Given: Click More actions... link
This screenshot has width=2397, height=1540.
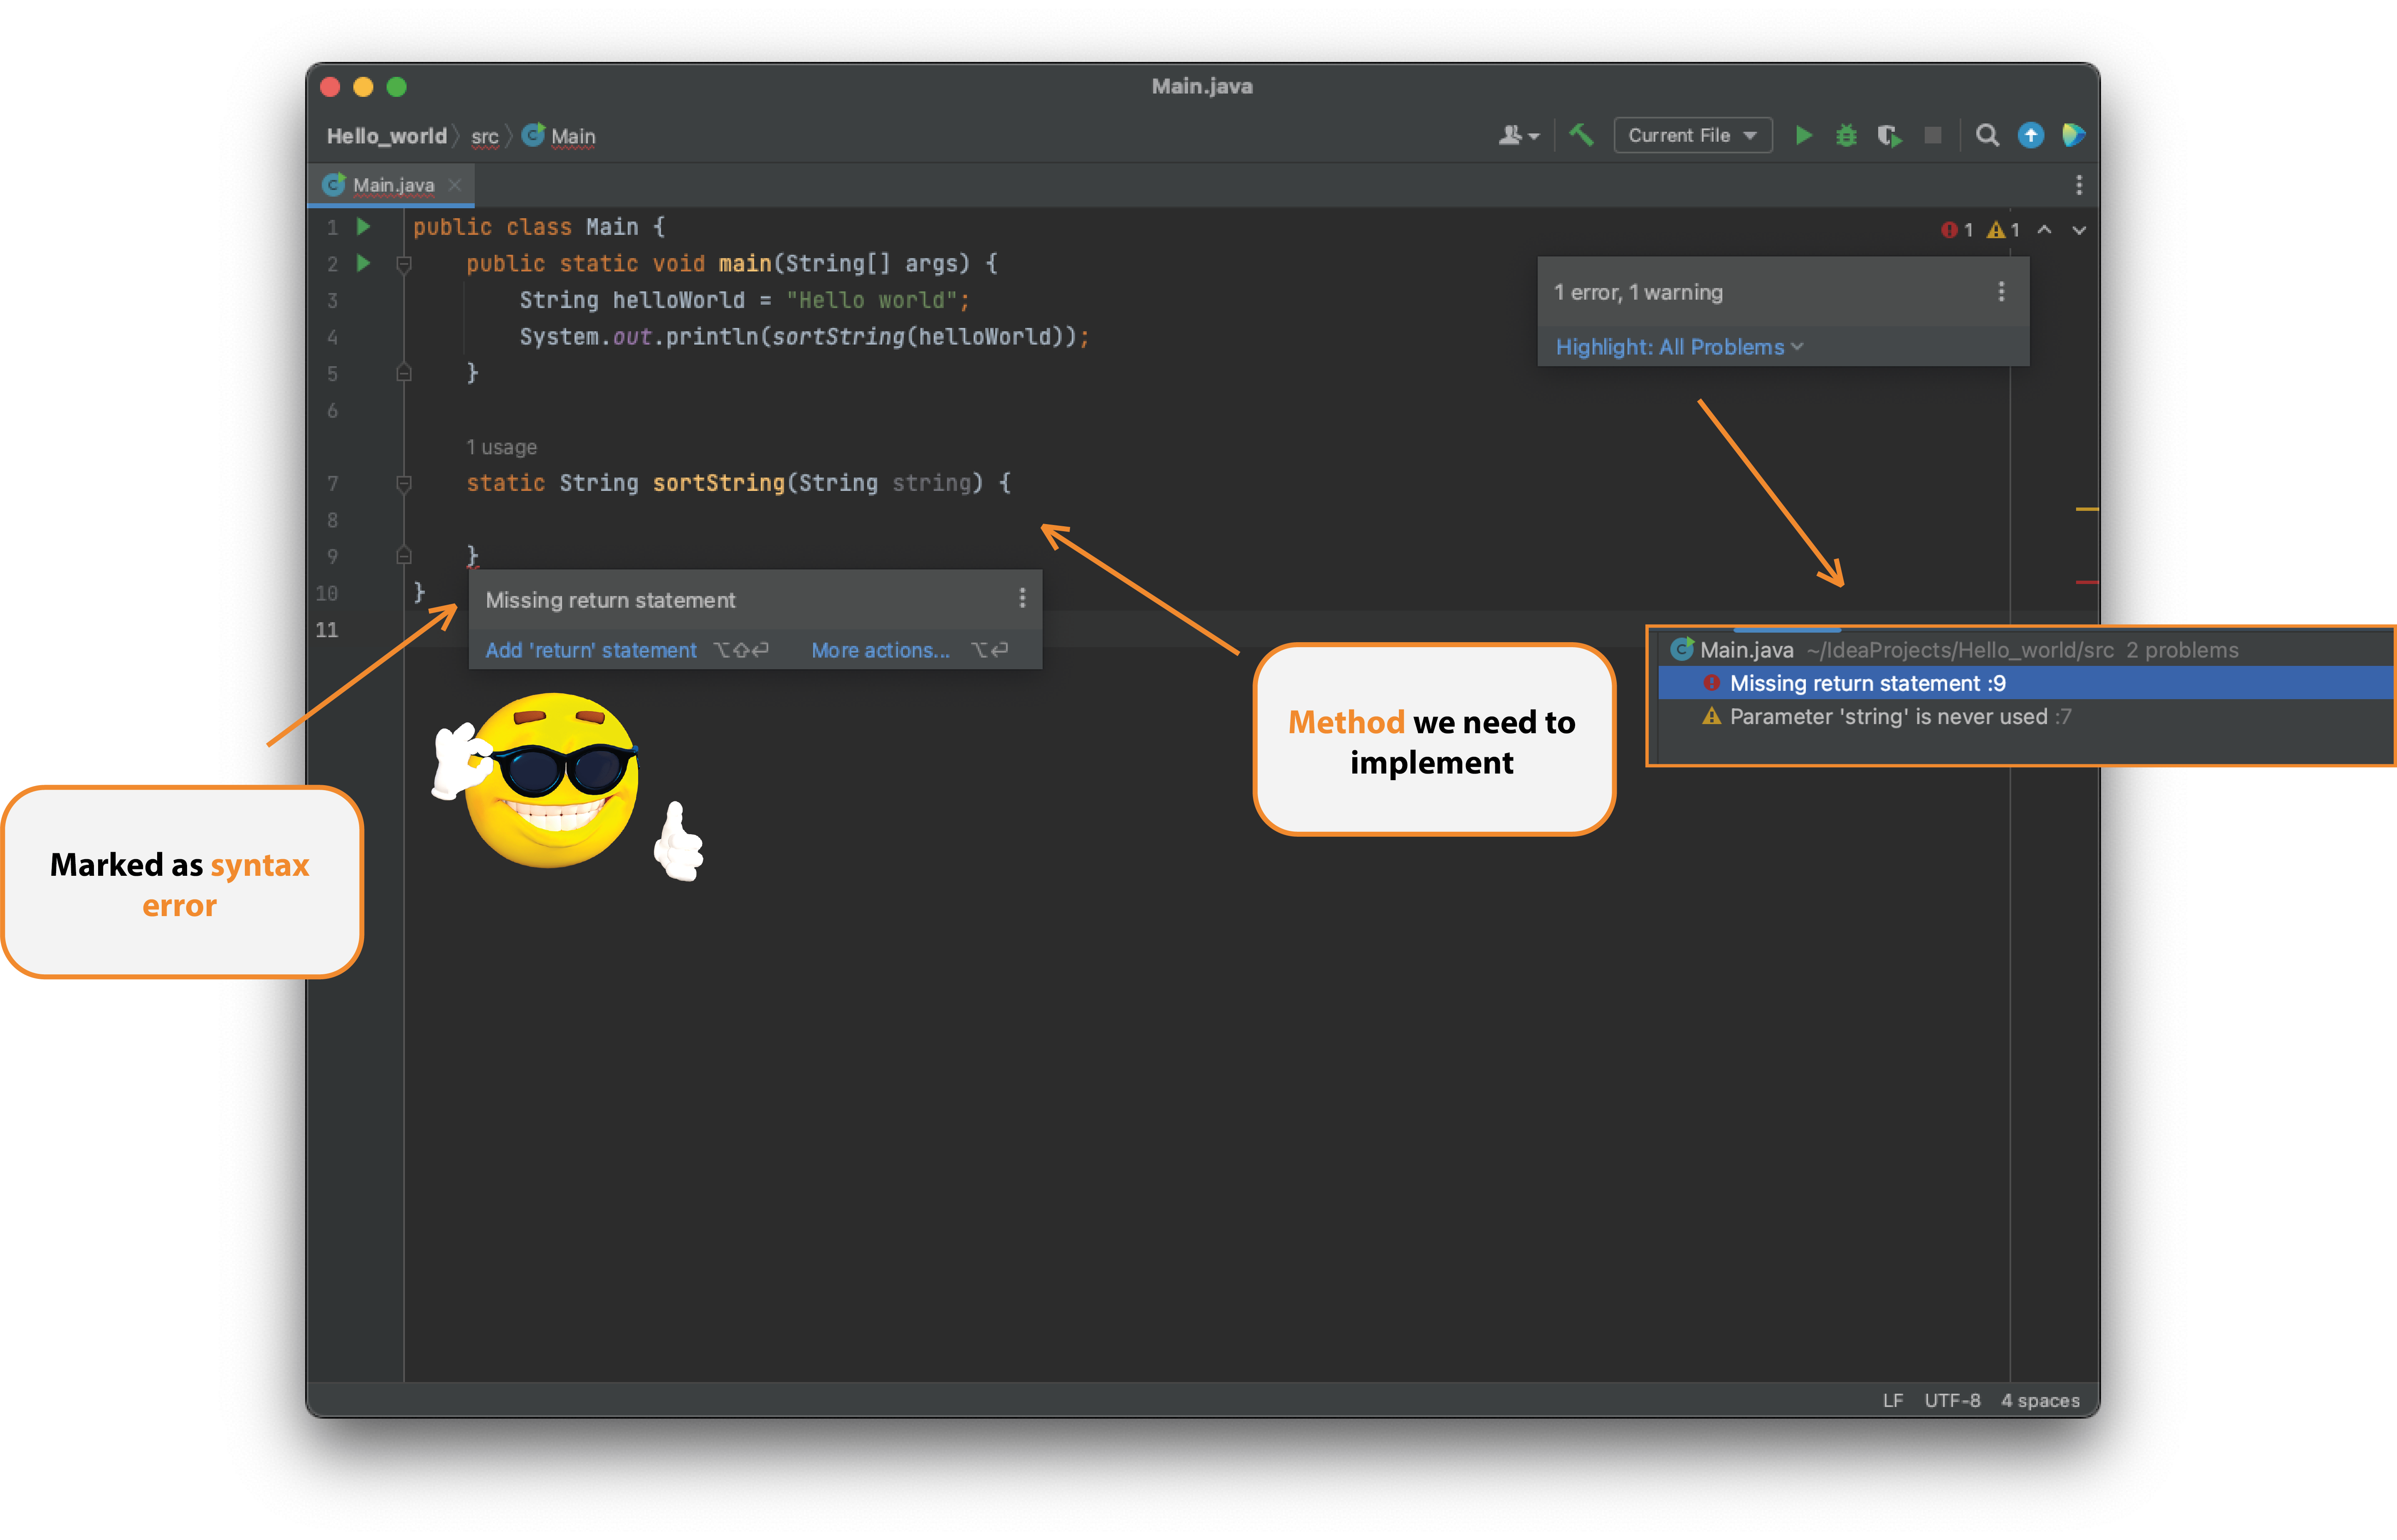Looking at the screenshot, I should pos(880,651).
